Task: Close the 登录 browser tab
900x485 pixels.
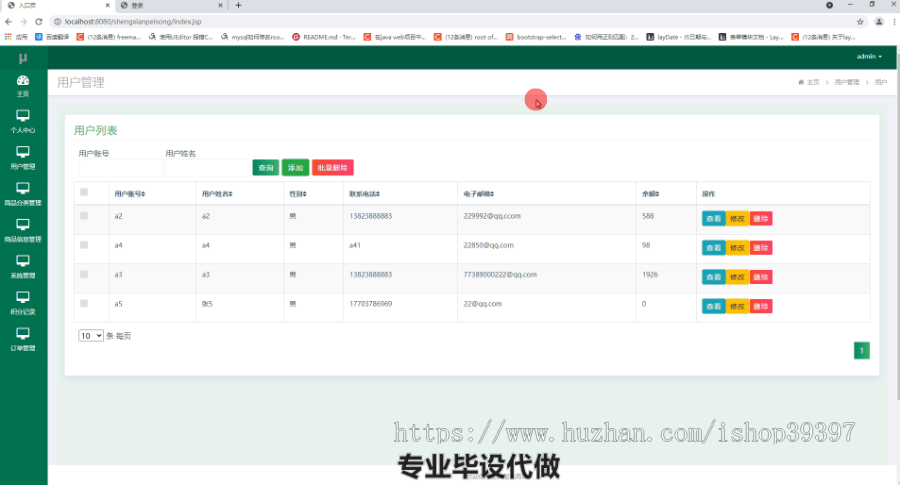Action: (220, 5)
